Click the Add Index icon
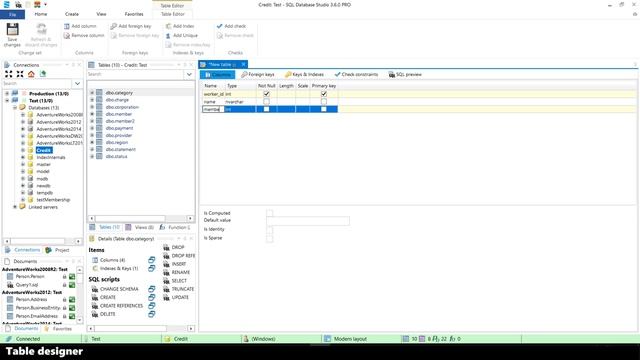Viewport: 640px width, 360px height. (168, 26)
